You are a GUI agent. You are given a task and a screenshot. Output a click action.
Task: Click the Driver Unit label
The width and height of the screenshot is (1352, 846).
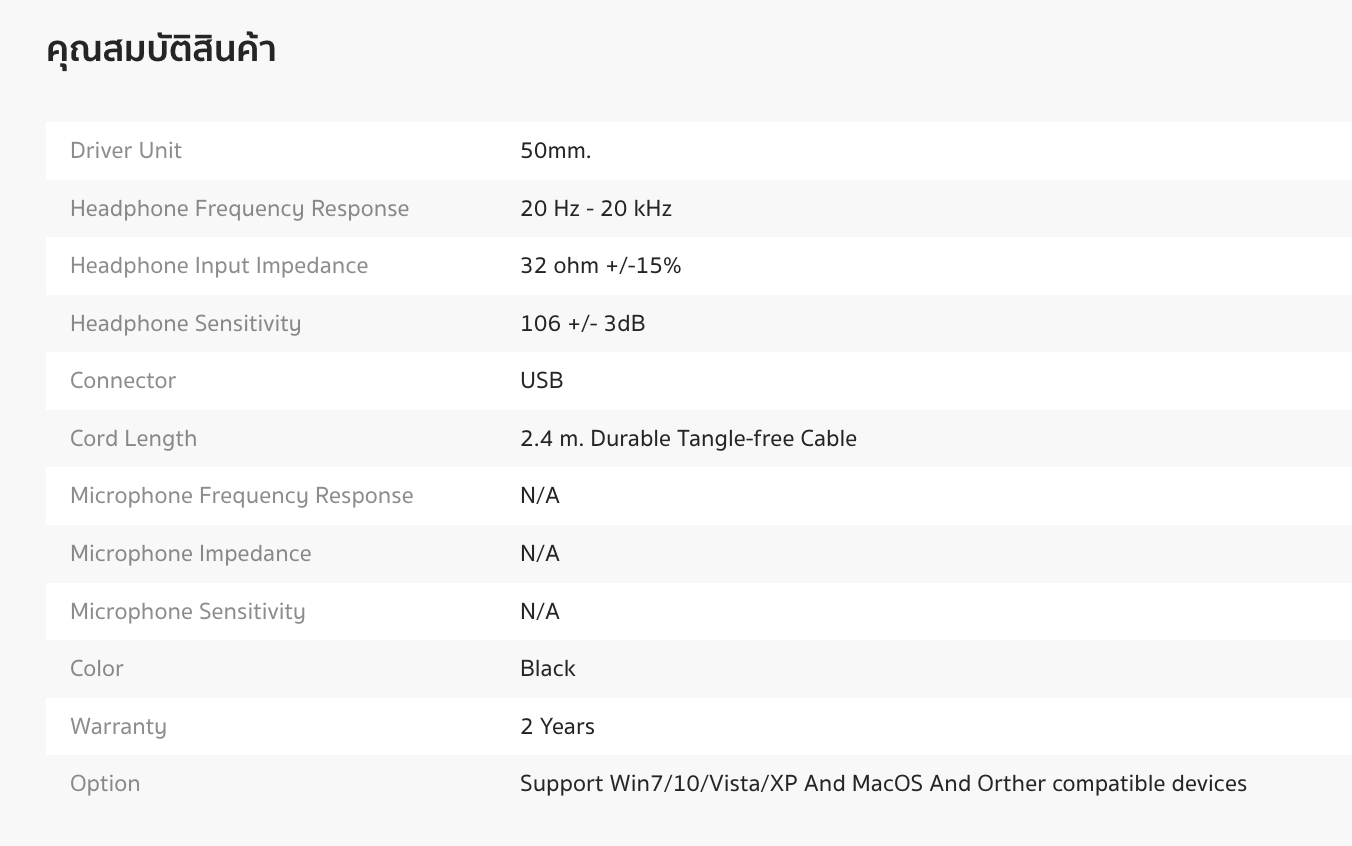coord(126,151)
